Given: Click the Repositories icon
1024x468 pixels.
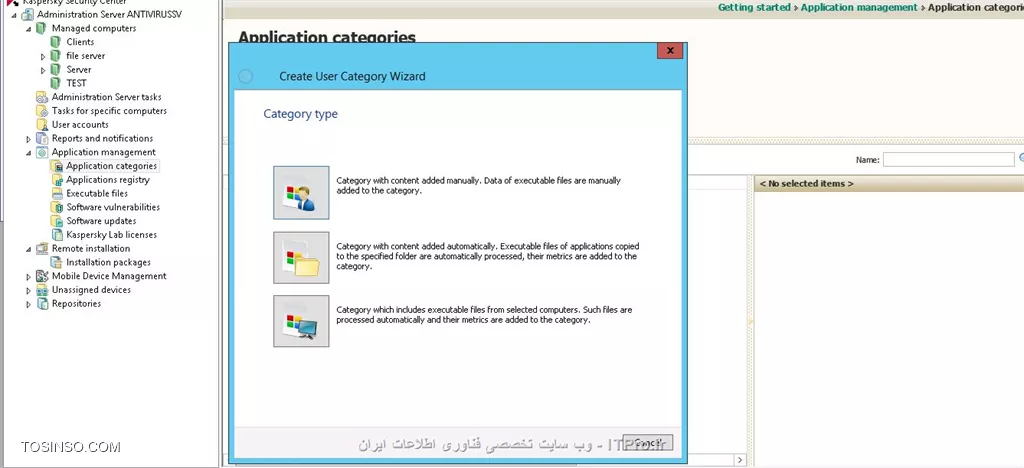Looking at the screenshot, I should point(42,303).
